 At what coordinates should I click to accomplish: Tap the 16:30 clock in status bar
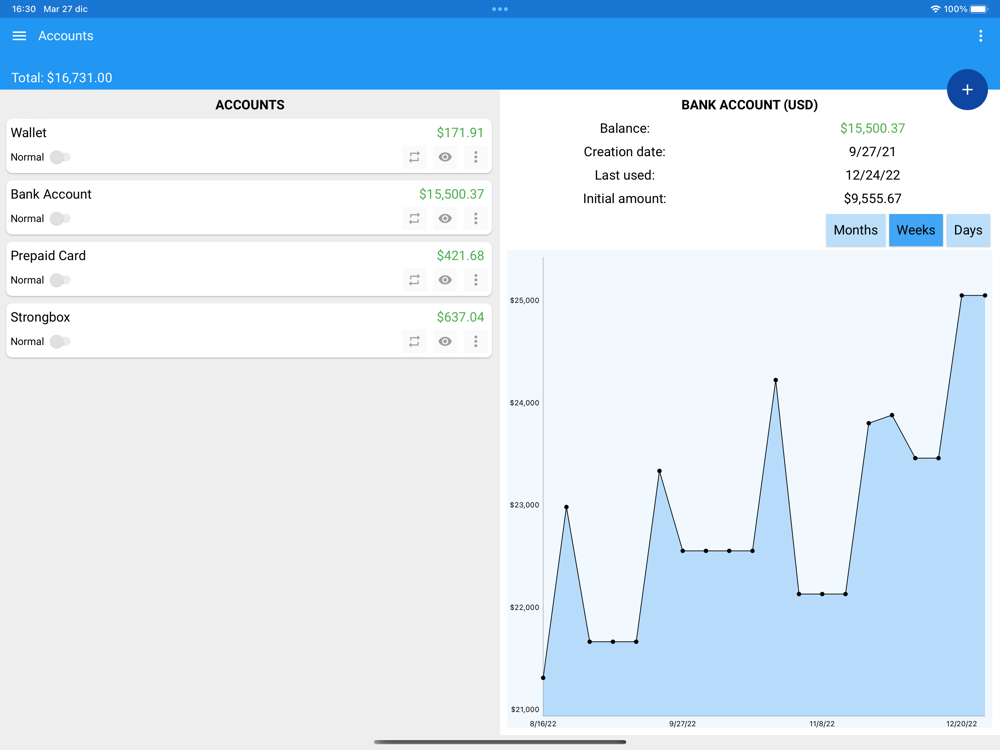(24, 9)
